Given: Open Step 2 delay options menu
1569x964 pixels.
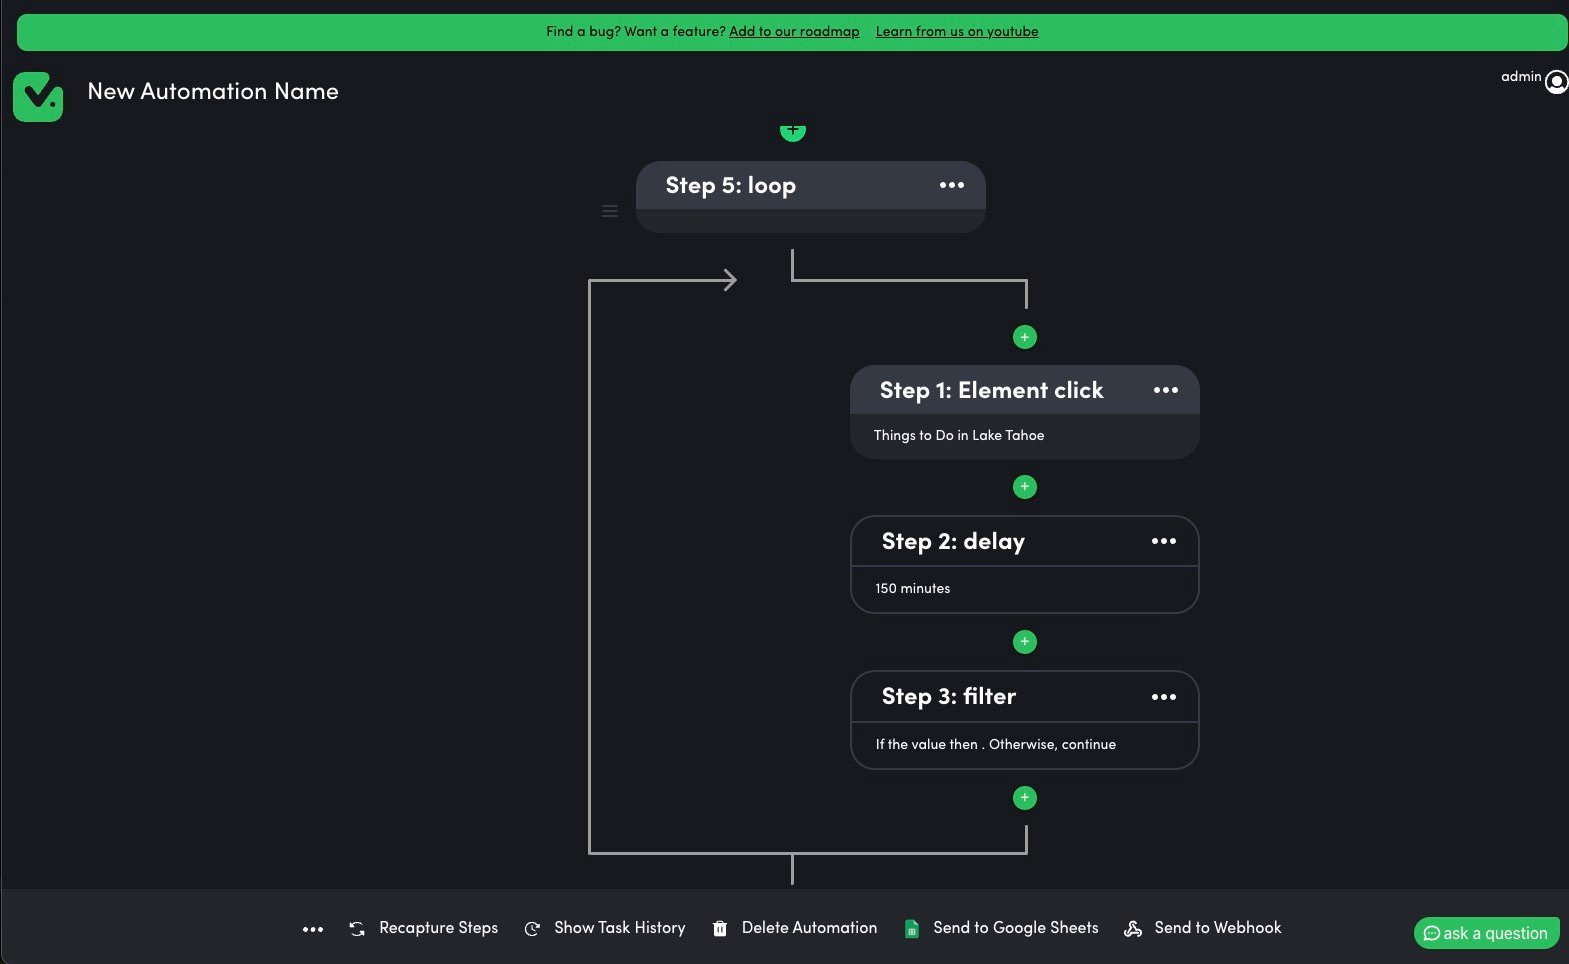Looking at the screenshot, I should [1163, 541].
